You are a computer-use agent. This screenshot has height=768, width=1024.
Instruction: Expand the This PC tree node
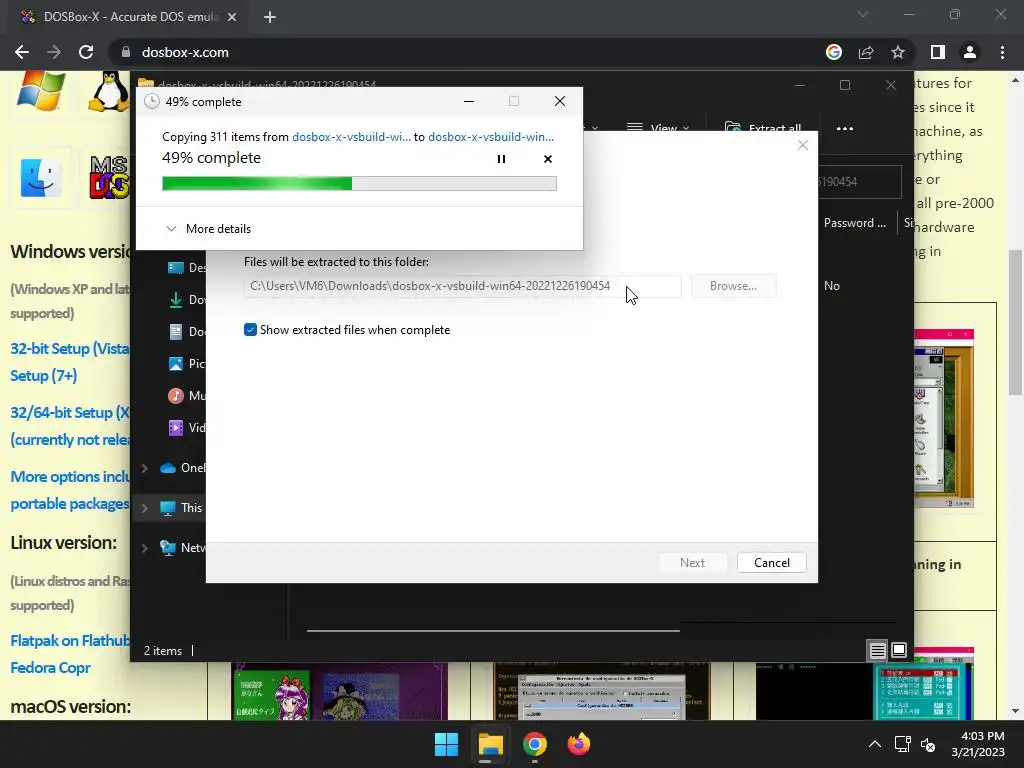[x=145, y=508]
